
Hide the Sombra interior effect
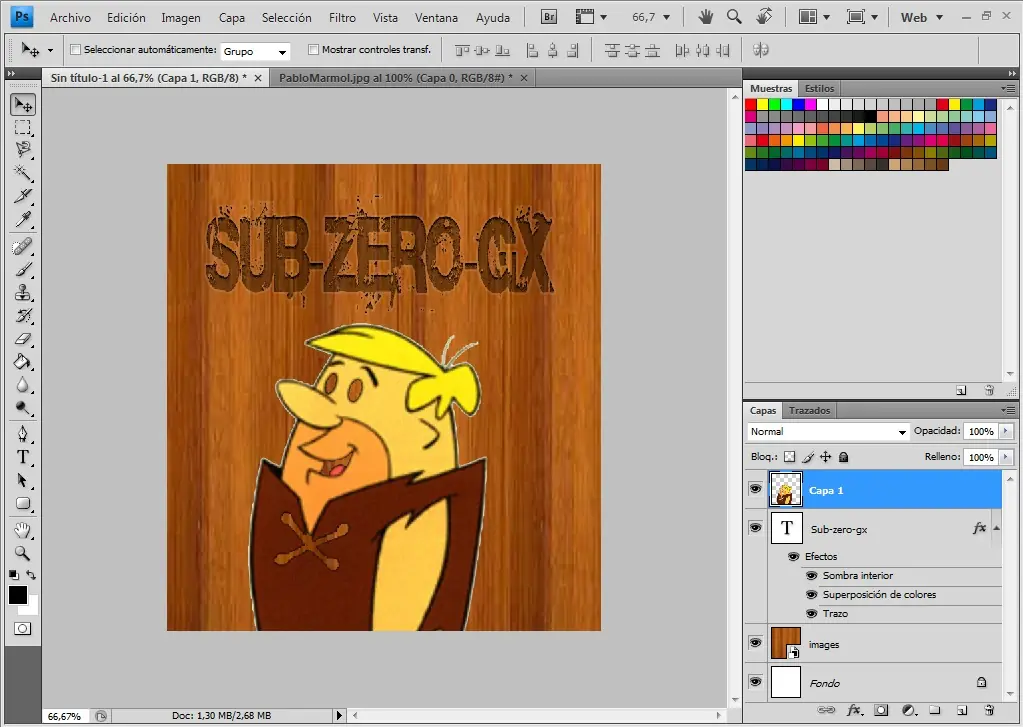point(812,576)
